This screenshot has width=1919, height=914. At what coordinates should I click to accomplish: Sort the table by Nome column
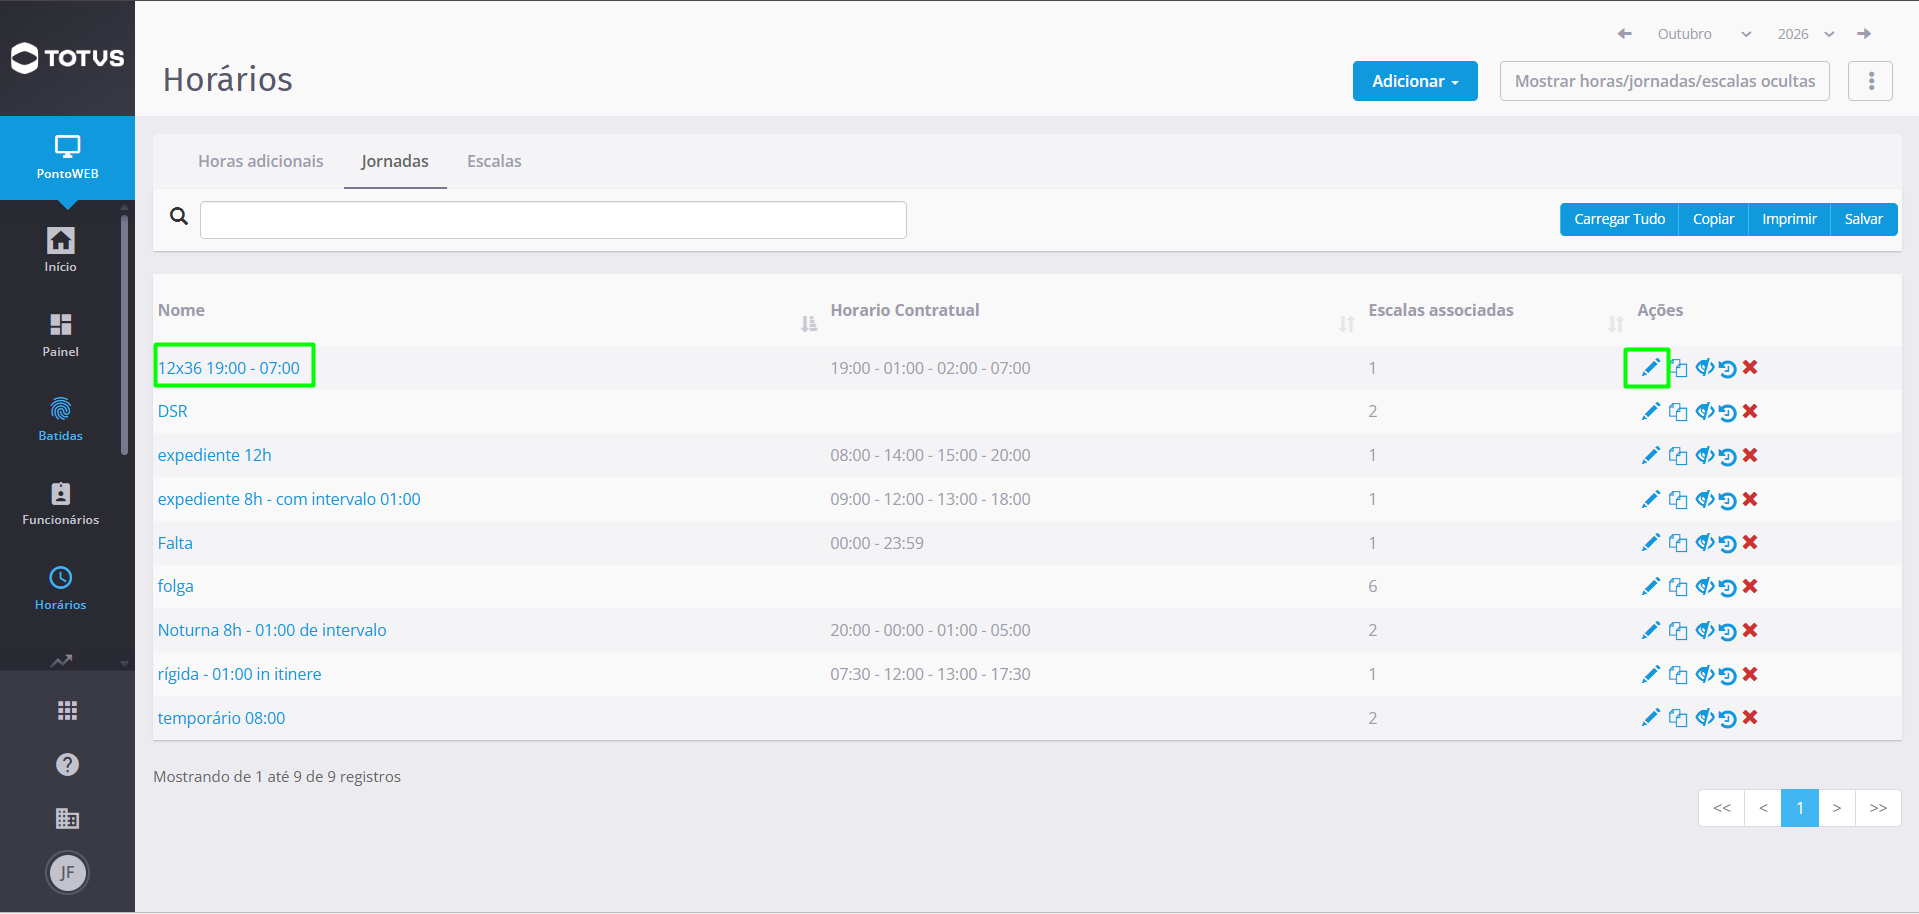point(809,323)
